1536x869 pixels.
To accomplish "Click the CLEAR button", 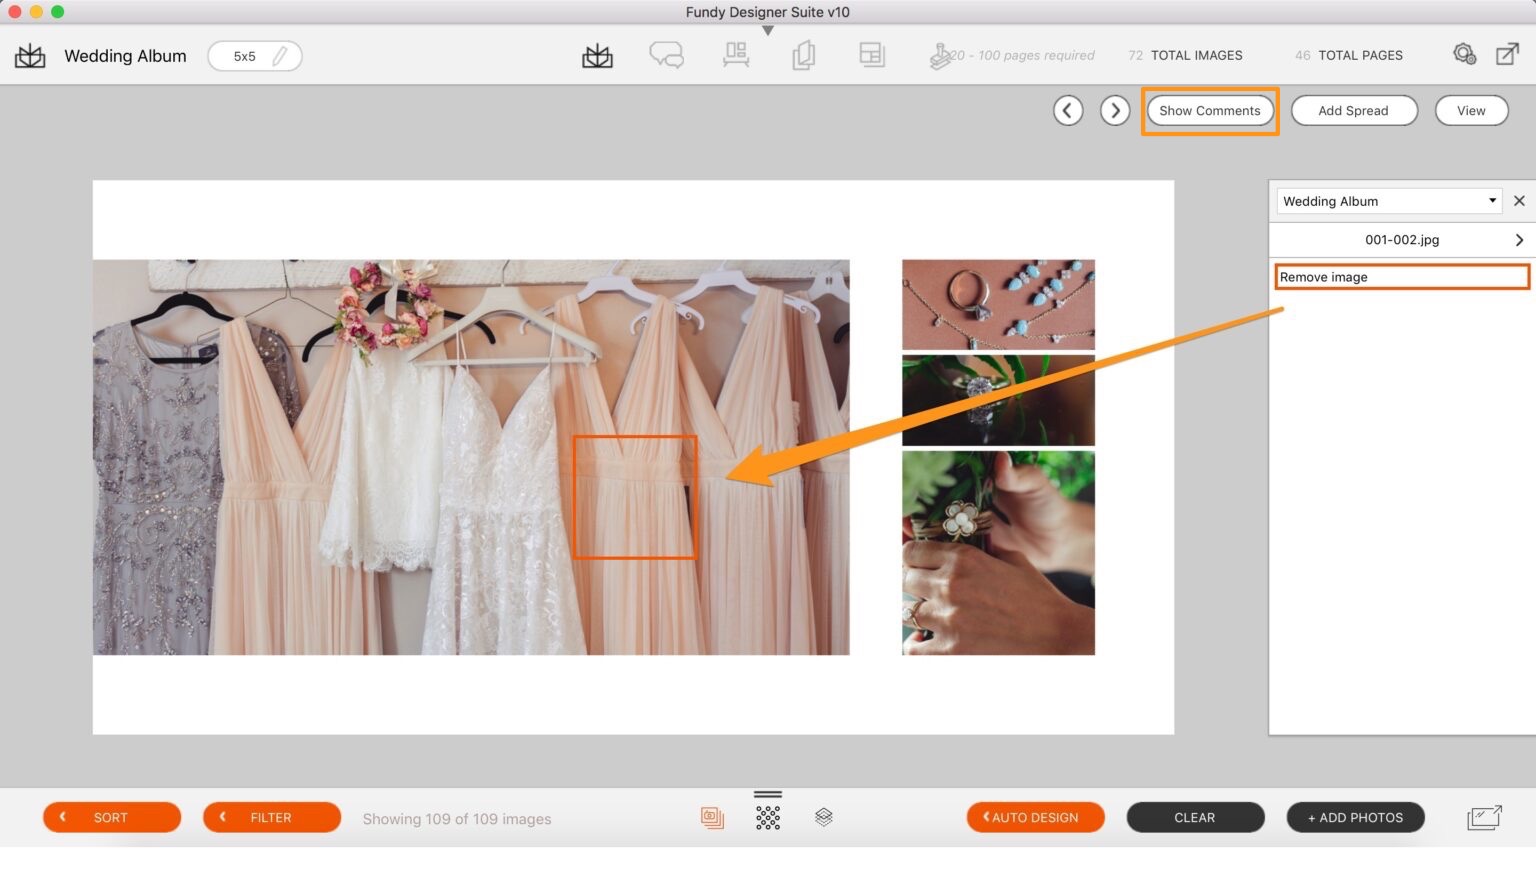I will click(1195, 817).
